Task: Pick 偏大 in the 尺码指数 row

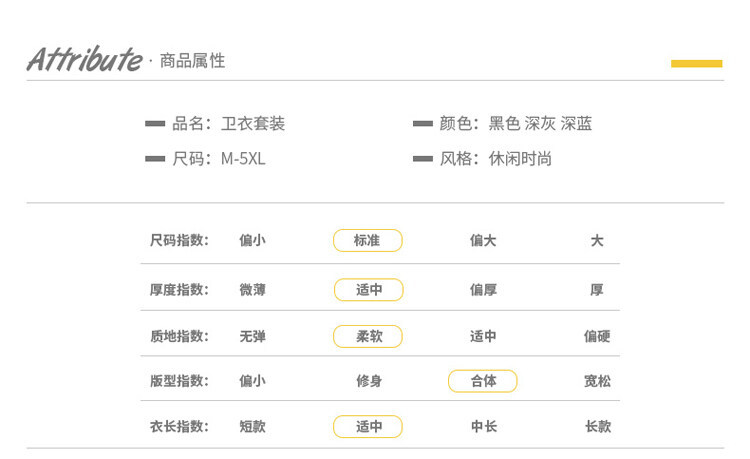Action: coord(483,240)
